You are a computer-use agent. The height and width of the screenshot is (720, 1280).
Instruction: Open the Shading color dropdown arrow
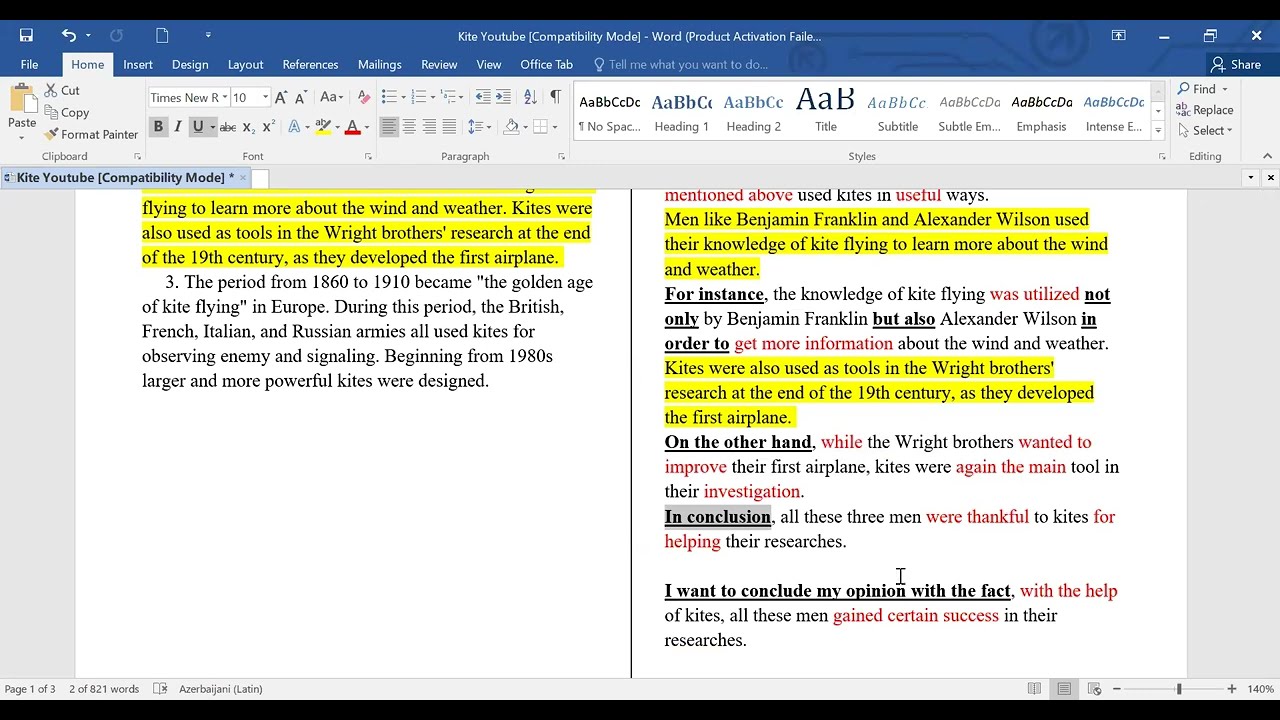click(x=525, y=127)
